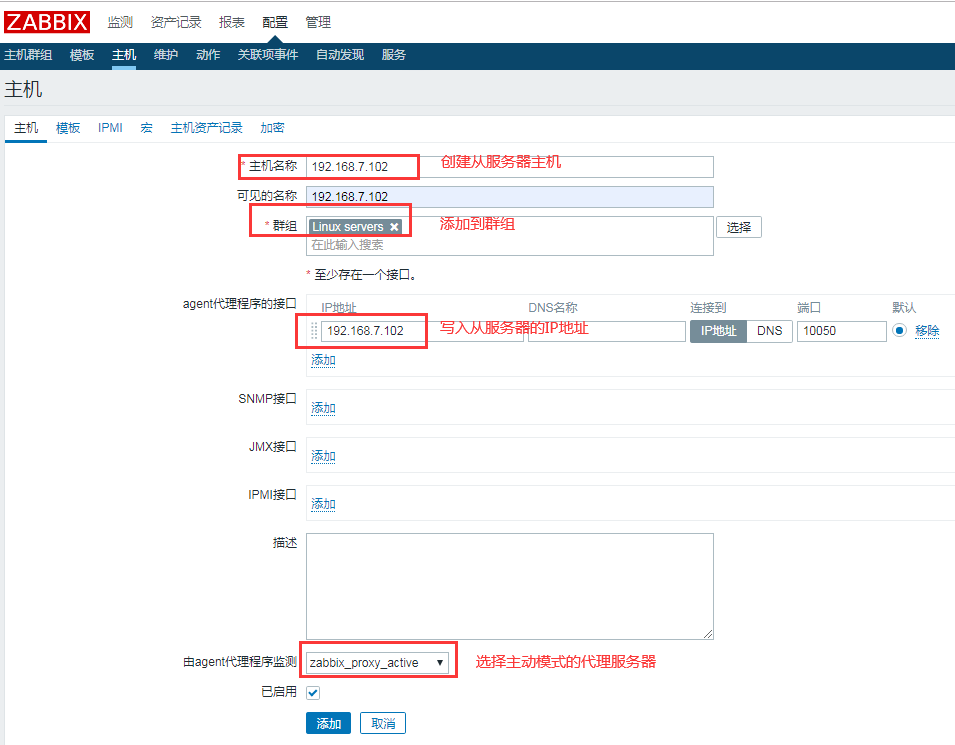Screen dimensions: 955x745
Task: Open the 监测 top menu
Action: [x=120, y=23]
